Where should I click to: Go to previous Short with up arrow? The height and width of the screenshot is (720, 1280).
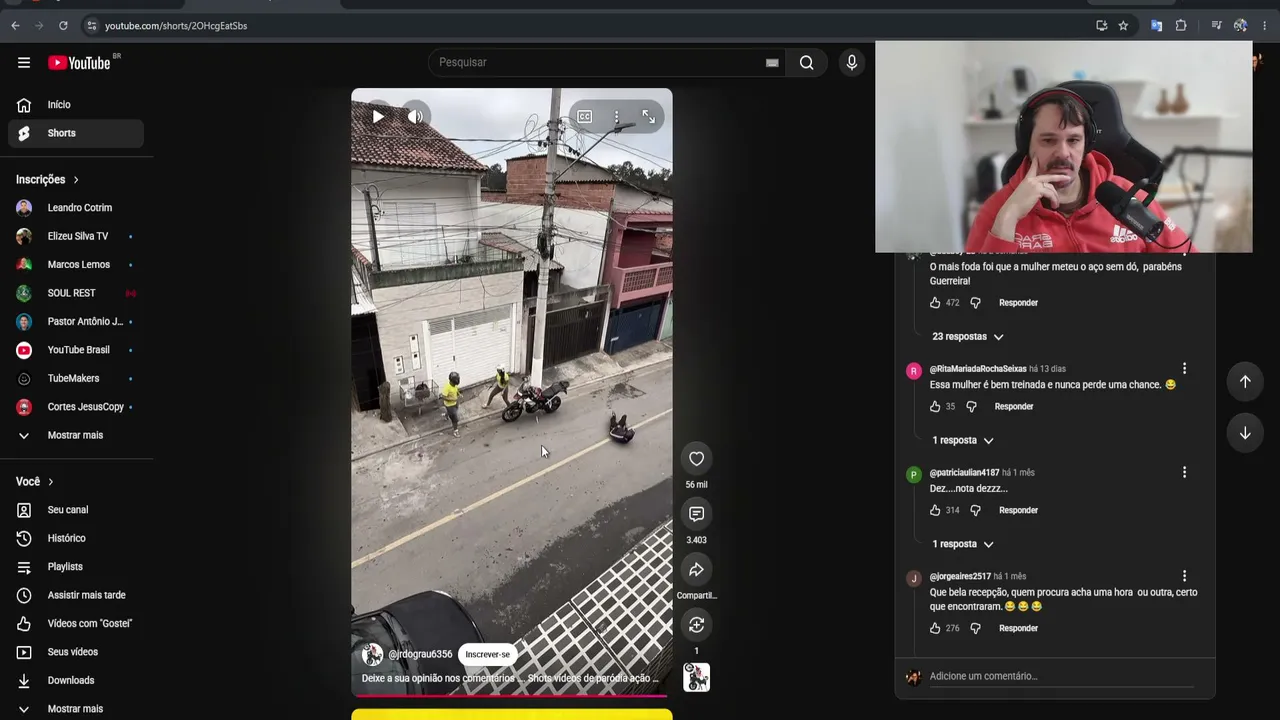(1245, 381)
